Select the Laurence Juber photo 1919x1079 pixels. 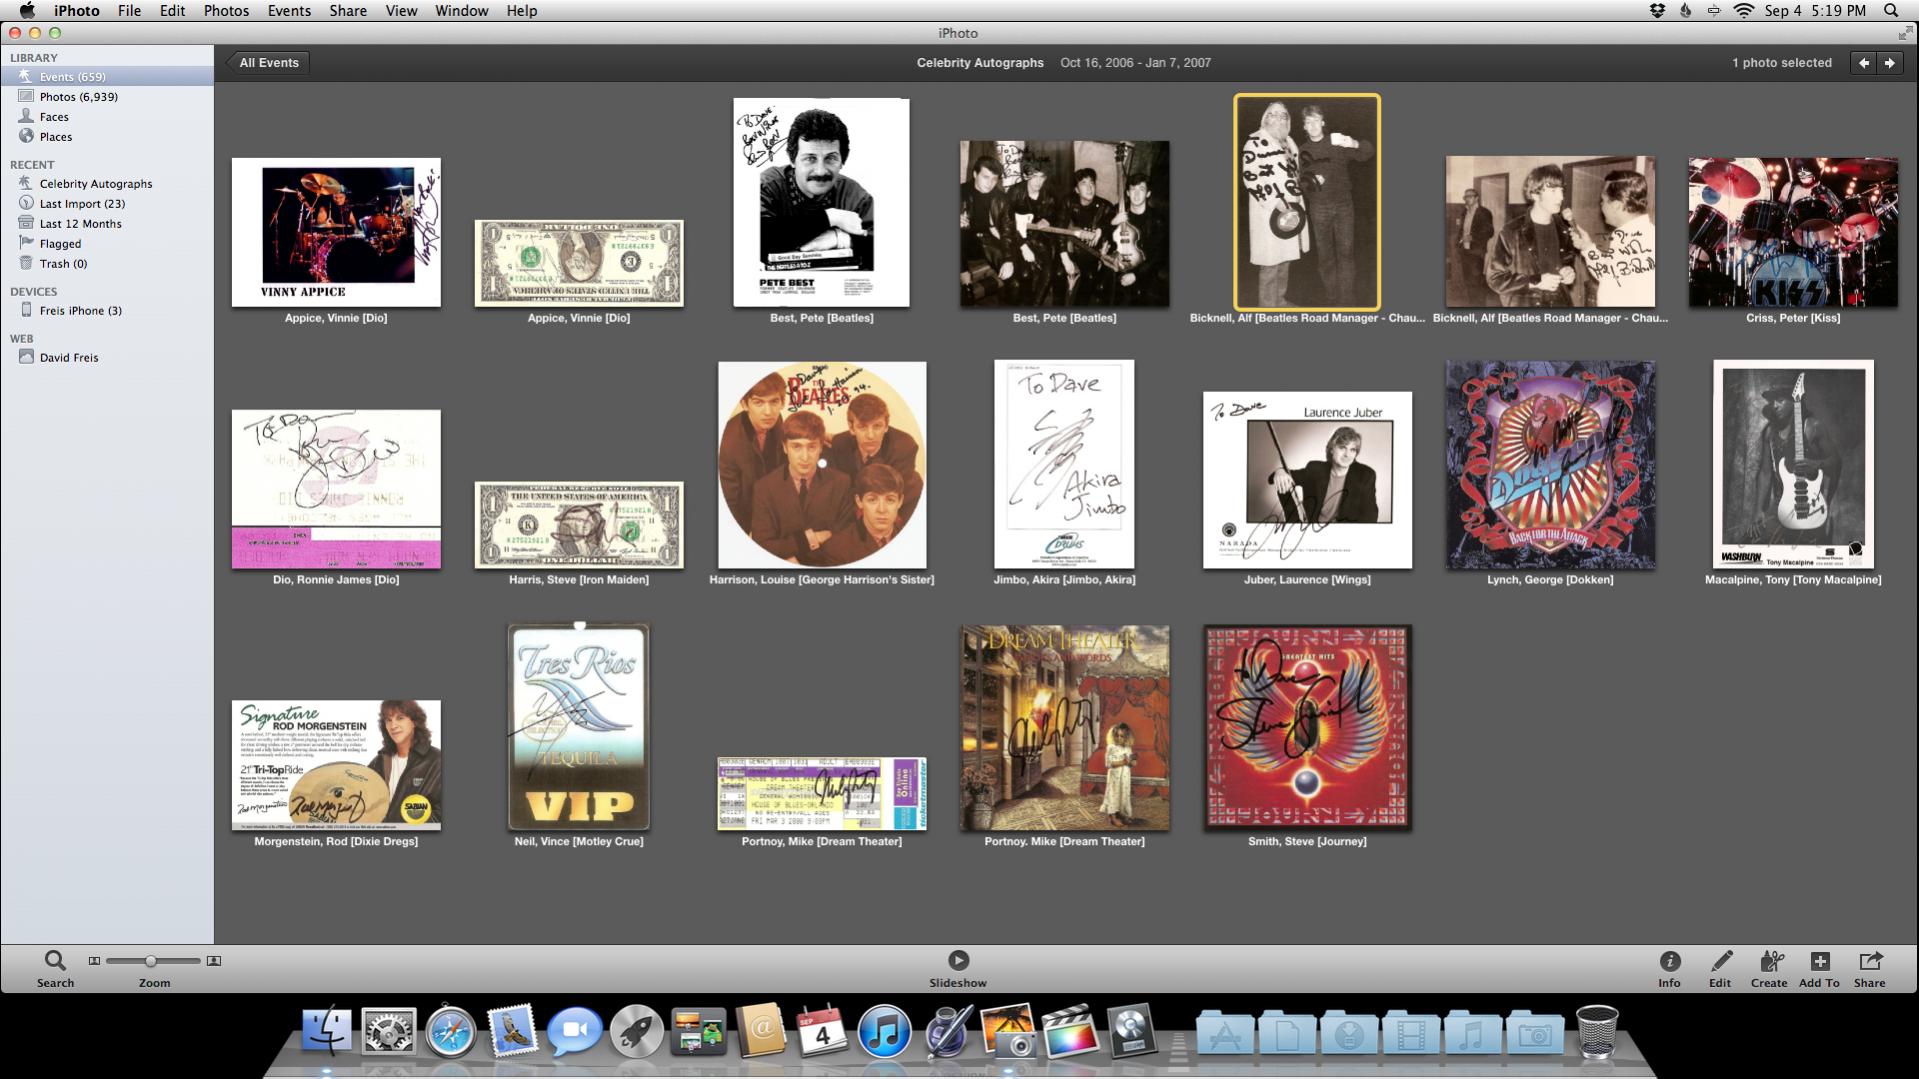click(1307, 480)
